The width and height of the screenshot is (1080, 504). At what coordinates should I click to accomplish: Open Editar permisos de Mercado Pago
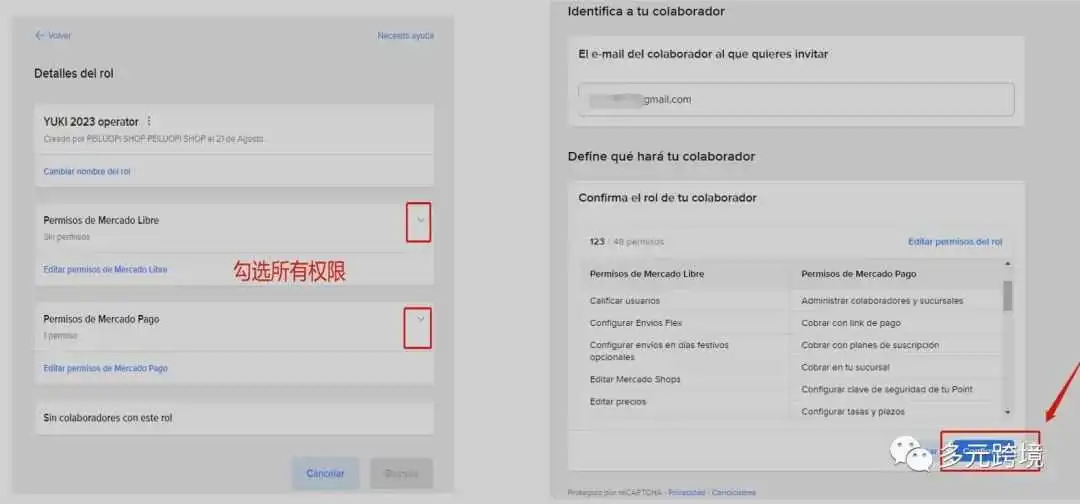[105, 368]
